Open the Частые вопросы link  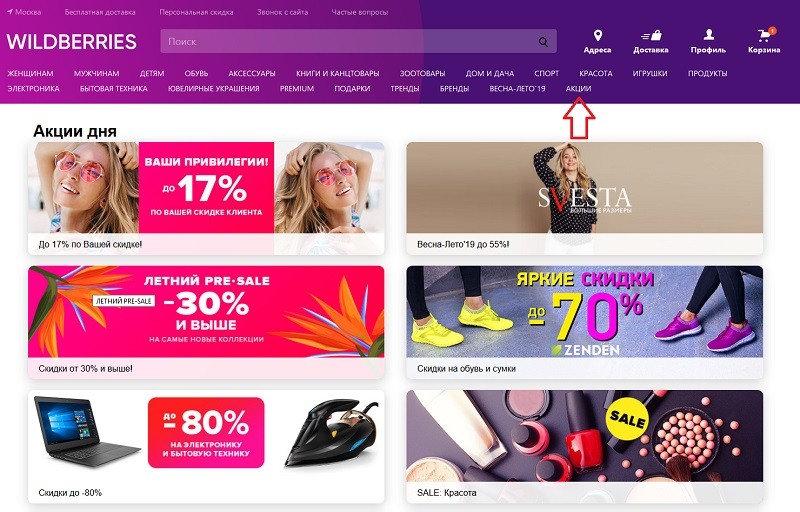click(360, 12)
